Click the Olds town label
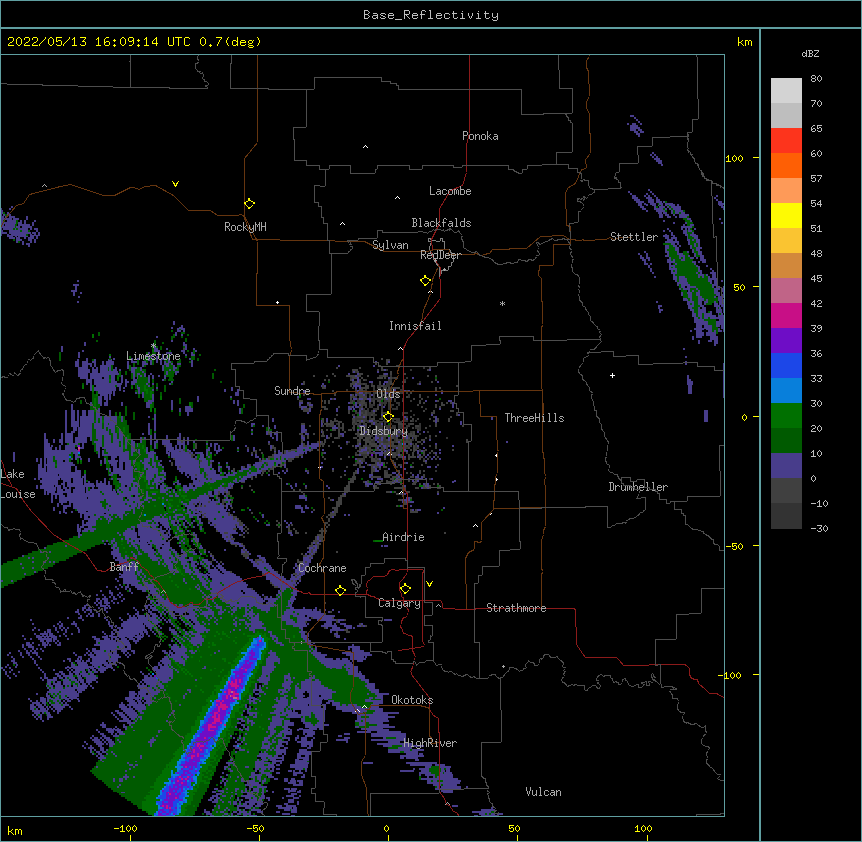This screenshot has height=842, width=862. pos(388,394)
